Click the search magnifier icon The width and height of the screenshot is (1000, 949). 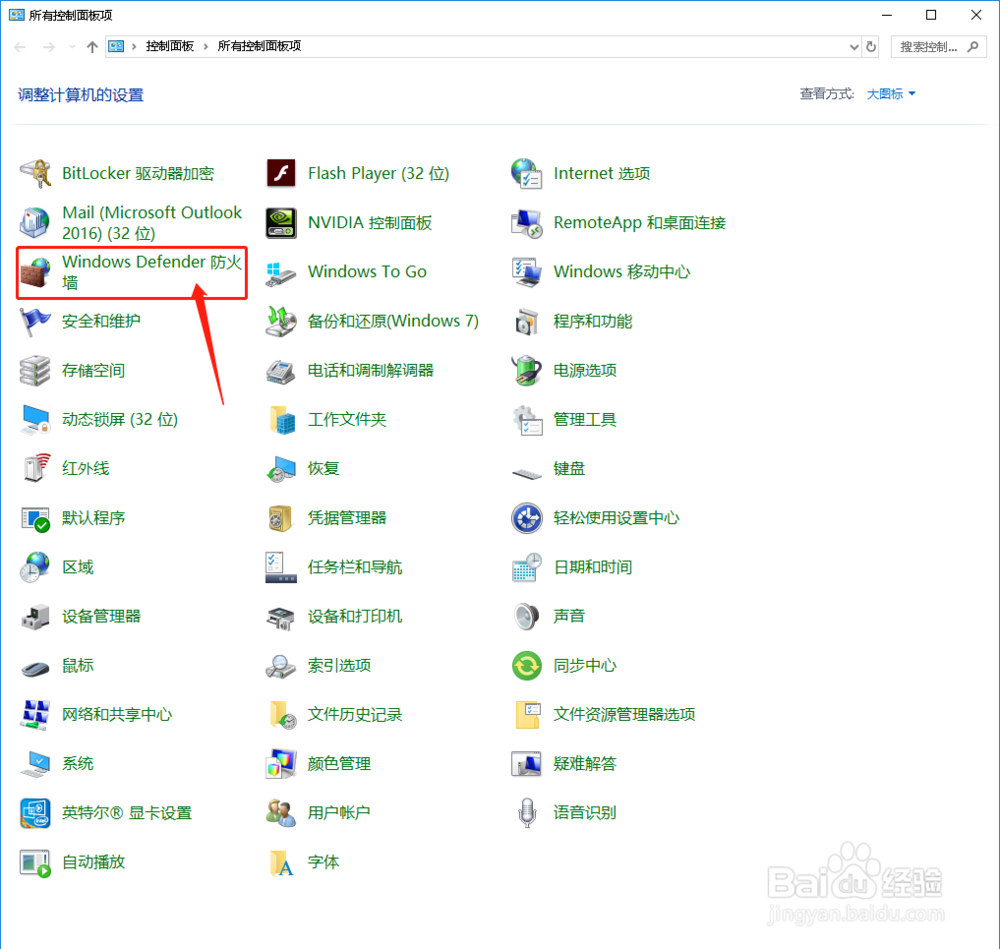[x=973, y=47]
